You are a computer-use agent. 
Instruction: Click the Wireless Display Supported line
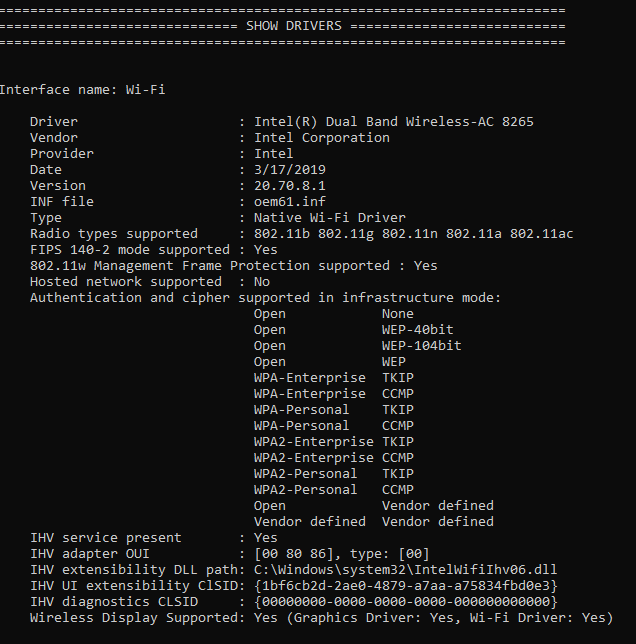pos(321,618)
